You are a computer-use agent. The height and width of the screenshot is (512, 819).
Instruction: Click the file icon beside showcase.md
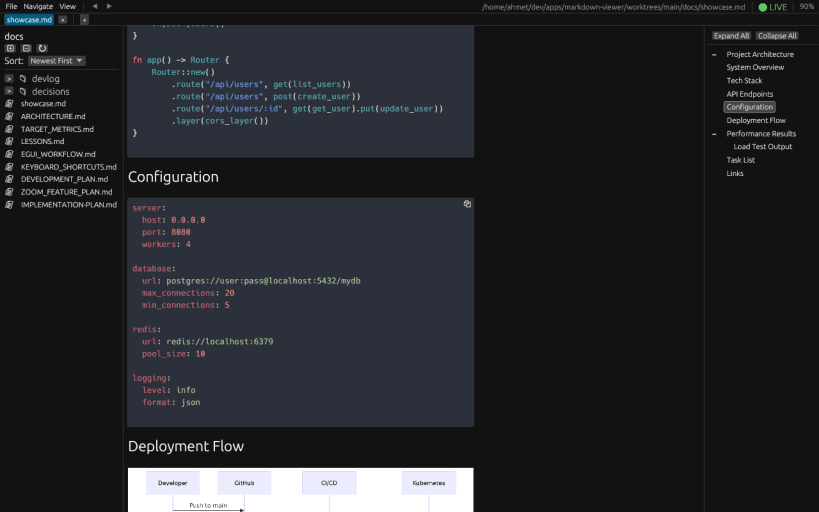tap(9, 103)
